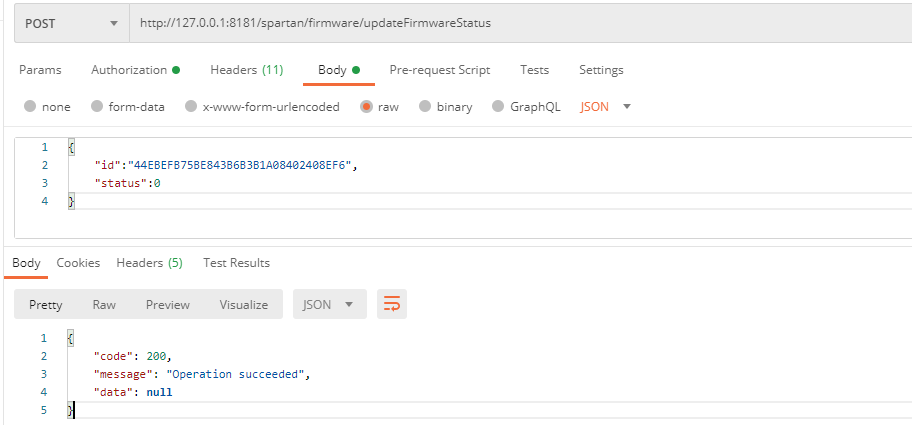Open the response format JSON dropdown

(329, 305)
